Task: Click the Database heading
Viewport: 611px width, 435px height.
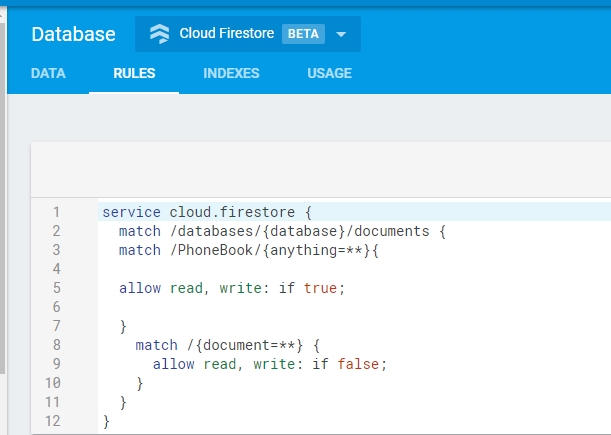Action: coord(73,34)
